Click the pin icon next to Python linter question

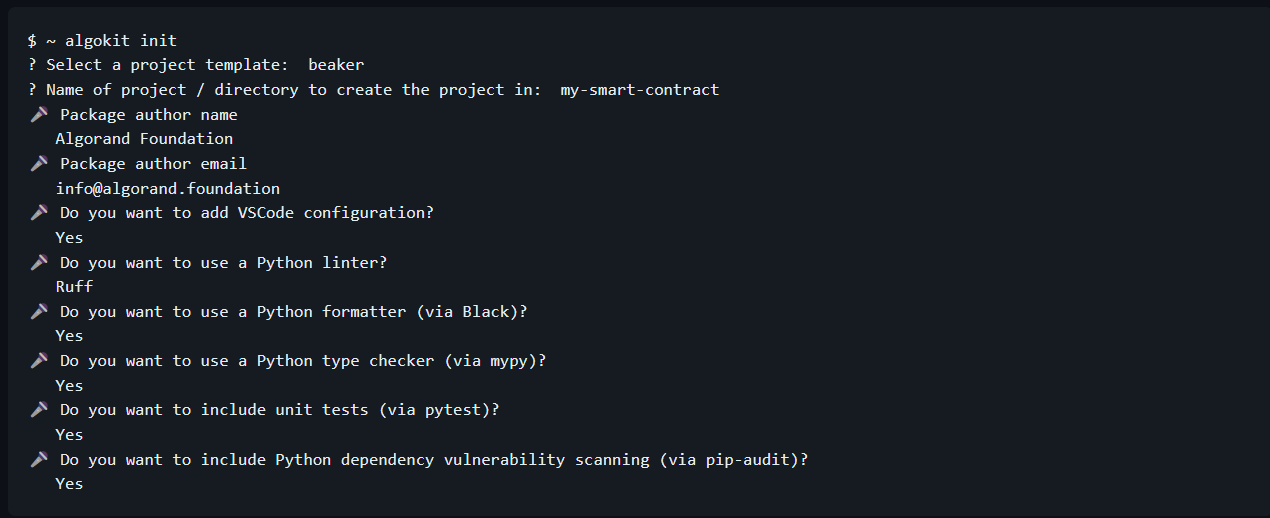[39, 262]
